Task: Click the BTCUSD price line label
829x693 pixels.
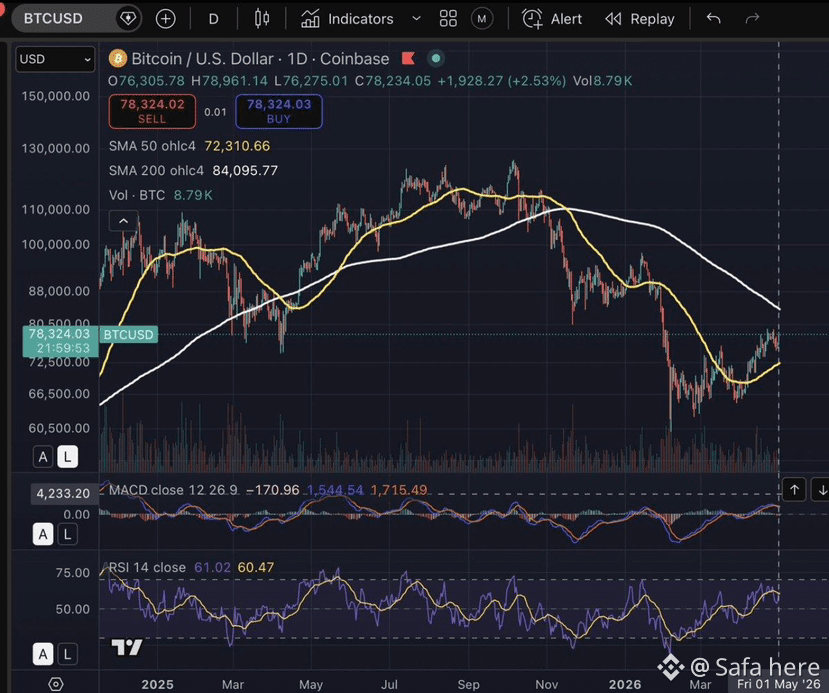Action: tap(128, 335)
